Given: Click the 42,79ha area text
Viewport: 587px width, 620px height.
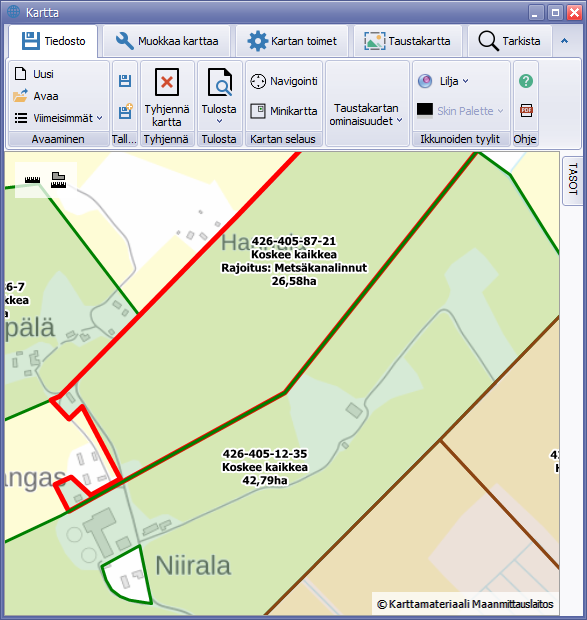Looking at the screenshot, I should [x=265, y=480].
